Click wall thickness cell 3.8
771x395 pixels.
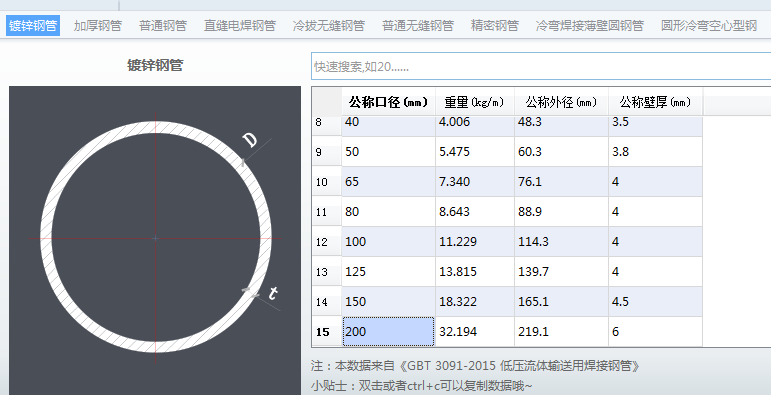pos(655,152)
